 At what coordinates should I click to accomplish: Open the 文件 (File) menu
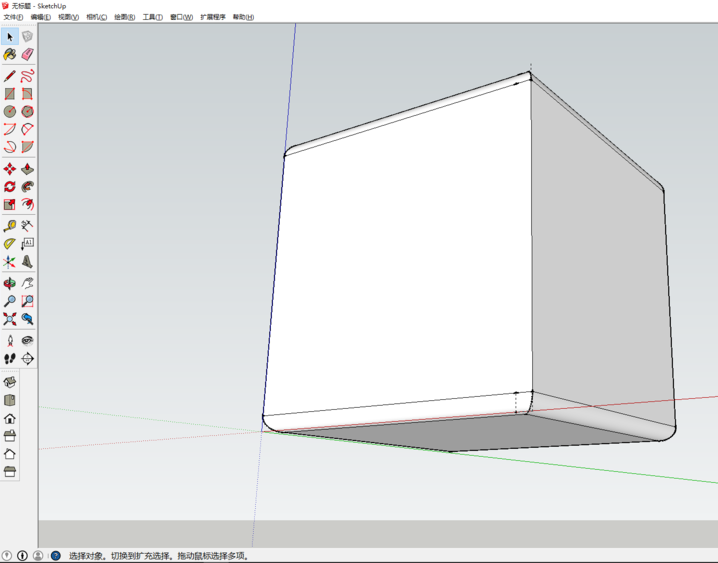click(12, 17)
